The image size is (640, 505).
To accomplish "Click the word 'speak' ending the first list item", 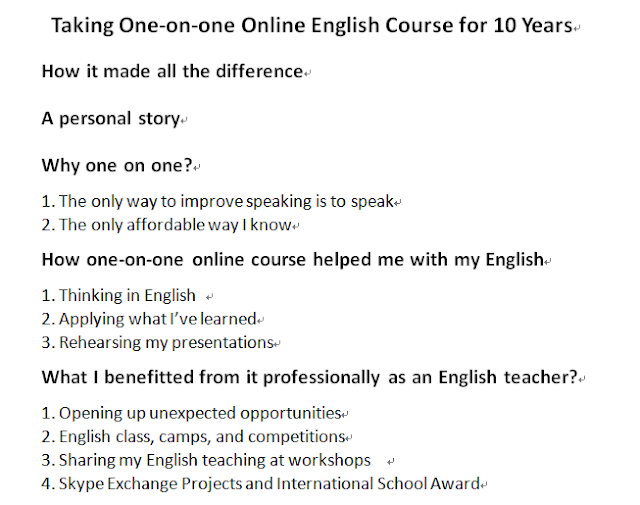I will tap(372, 202).
